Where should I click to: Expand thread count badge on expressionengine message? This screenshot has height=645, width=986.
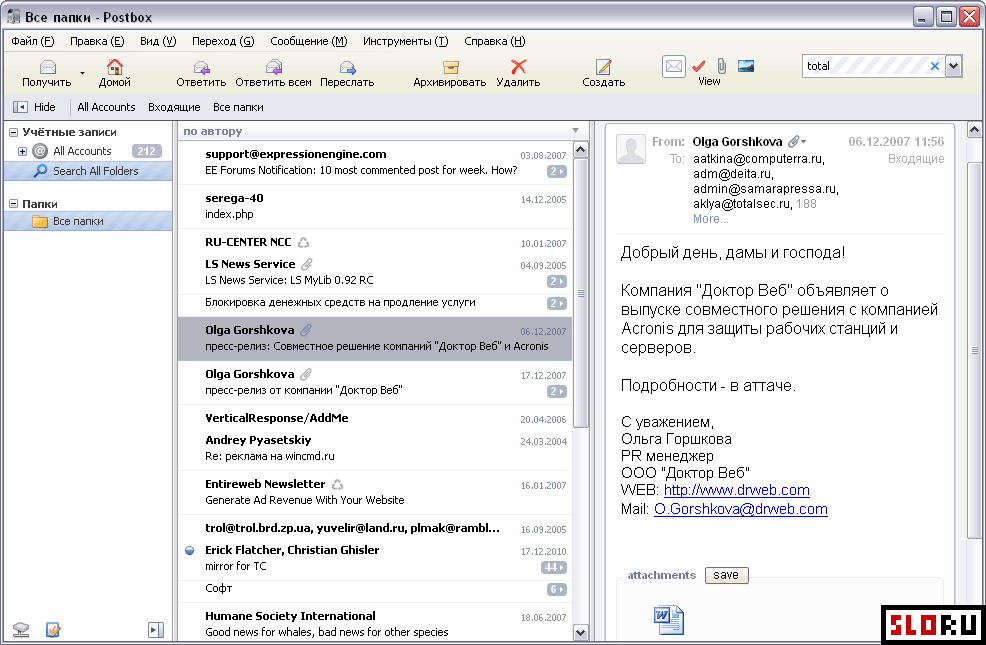pos(557,171)
